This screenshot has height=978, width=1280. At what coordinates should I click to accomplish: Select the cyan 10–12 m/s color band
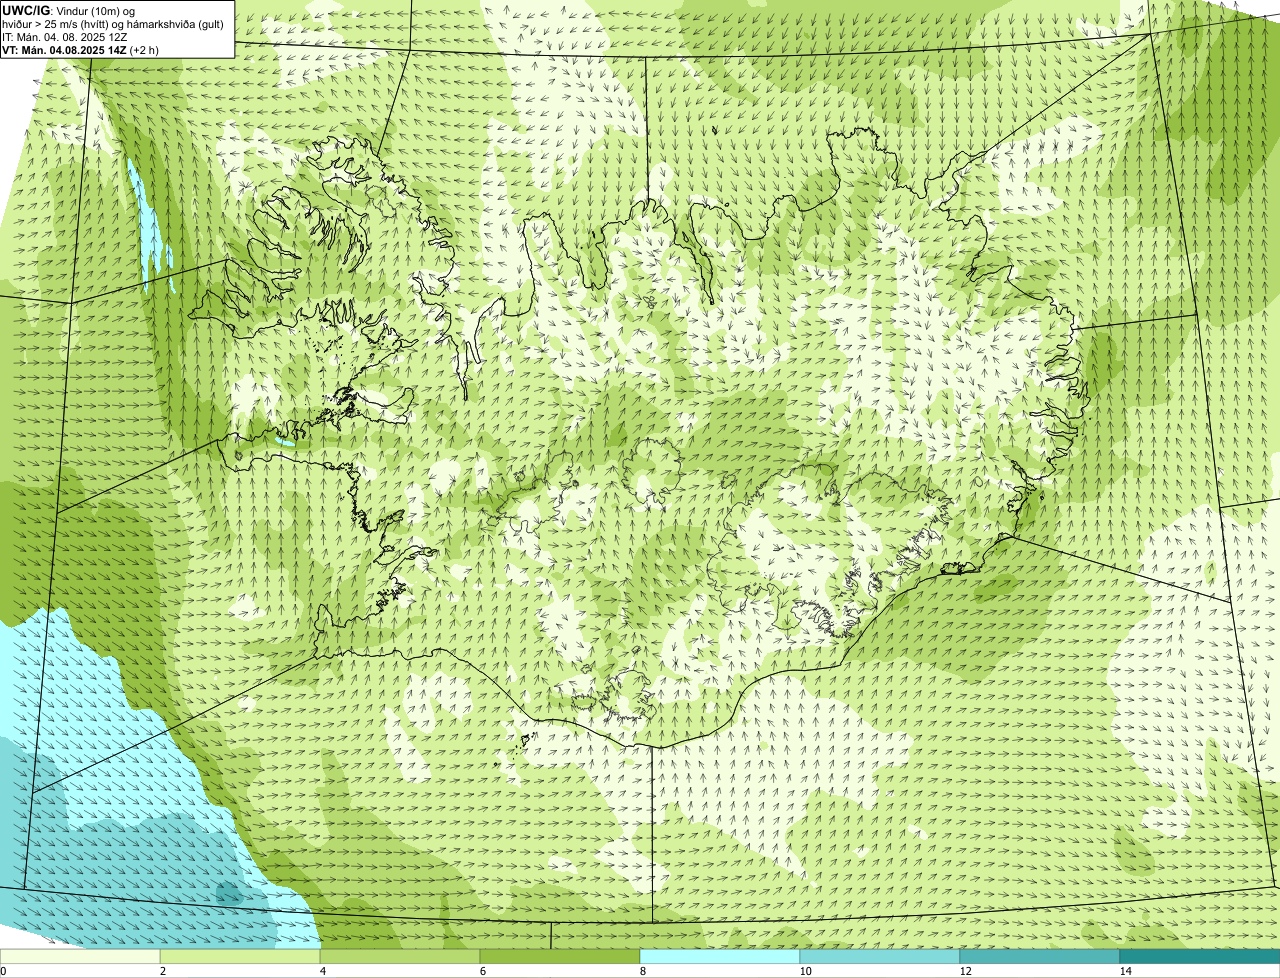pos(880,956)
